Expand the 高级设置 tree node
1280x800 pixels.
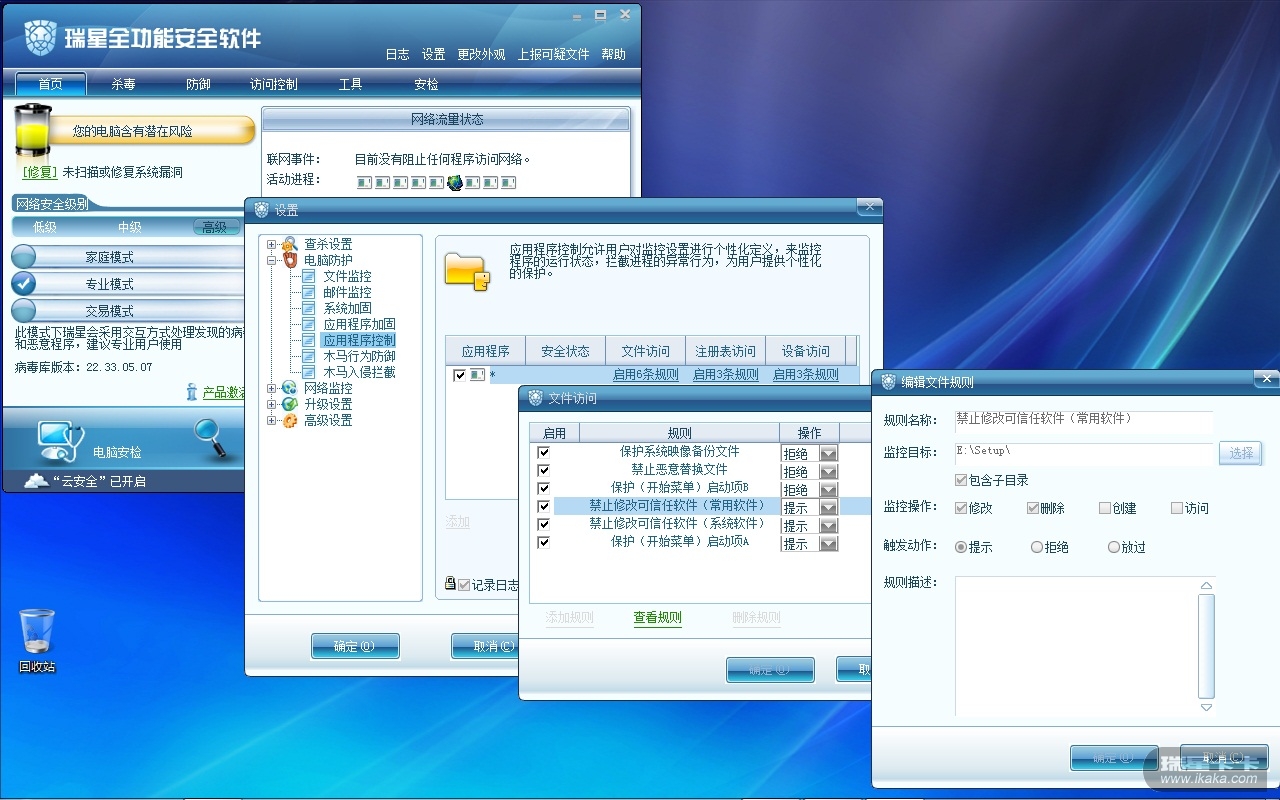pyautogui.click(x=272, y=420)
